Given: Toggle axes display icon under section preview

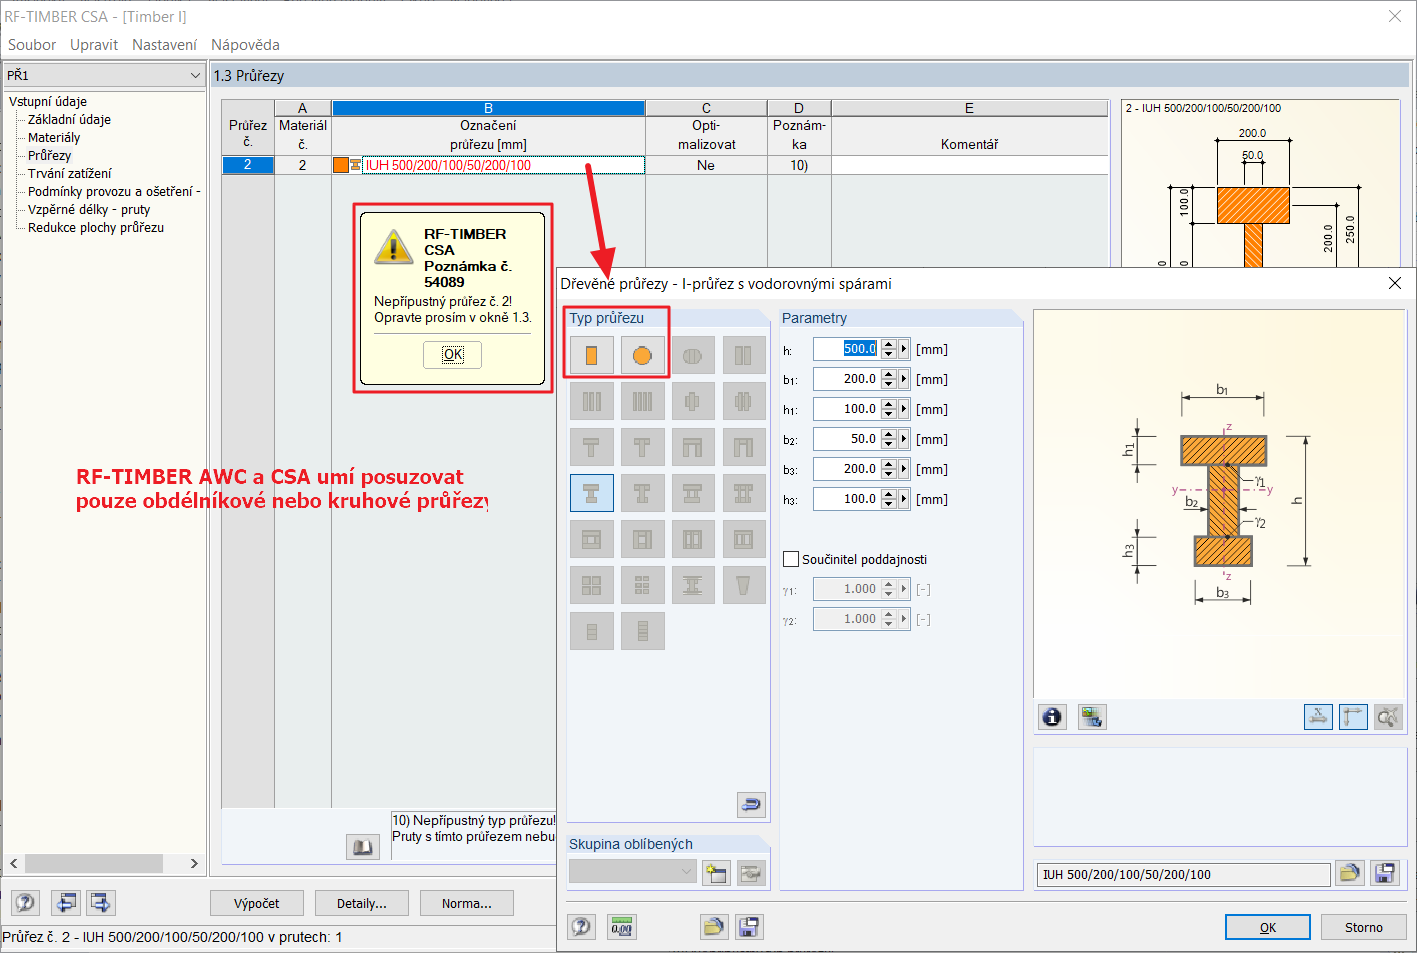Looking at the screenshot, I should pyautogui.click(x=1353, y=717).
